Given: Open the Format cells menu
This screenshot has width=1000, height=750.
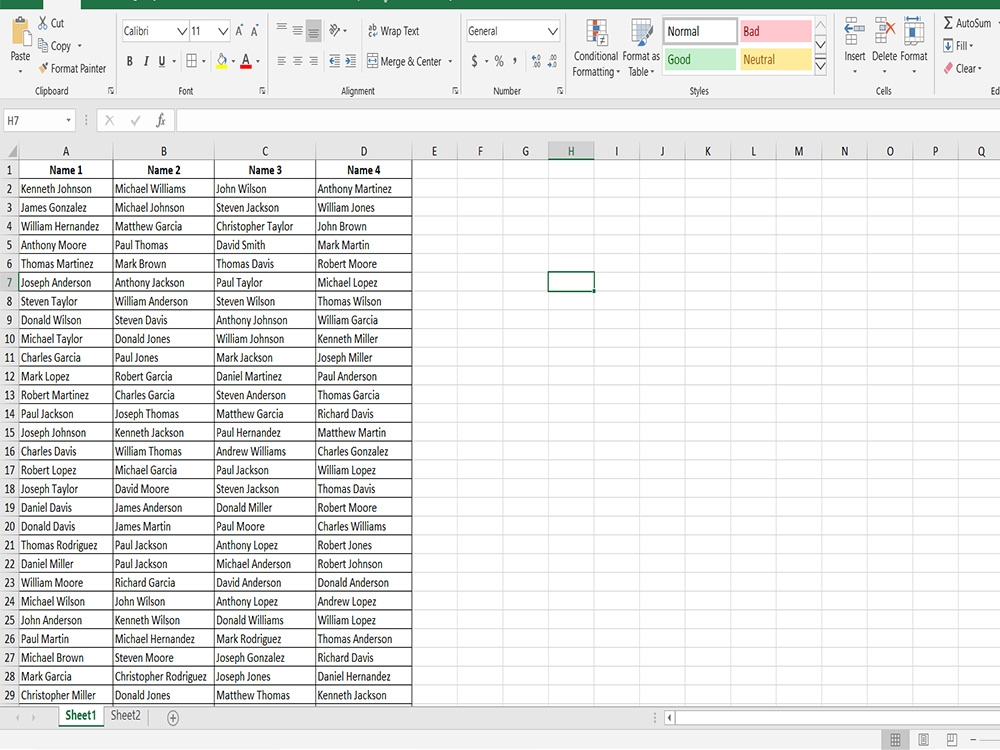Looking at the screenshot, I should click(x=914, y=46).
